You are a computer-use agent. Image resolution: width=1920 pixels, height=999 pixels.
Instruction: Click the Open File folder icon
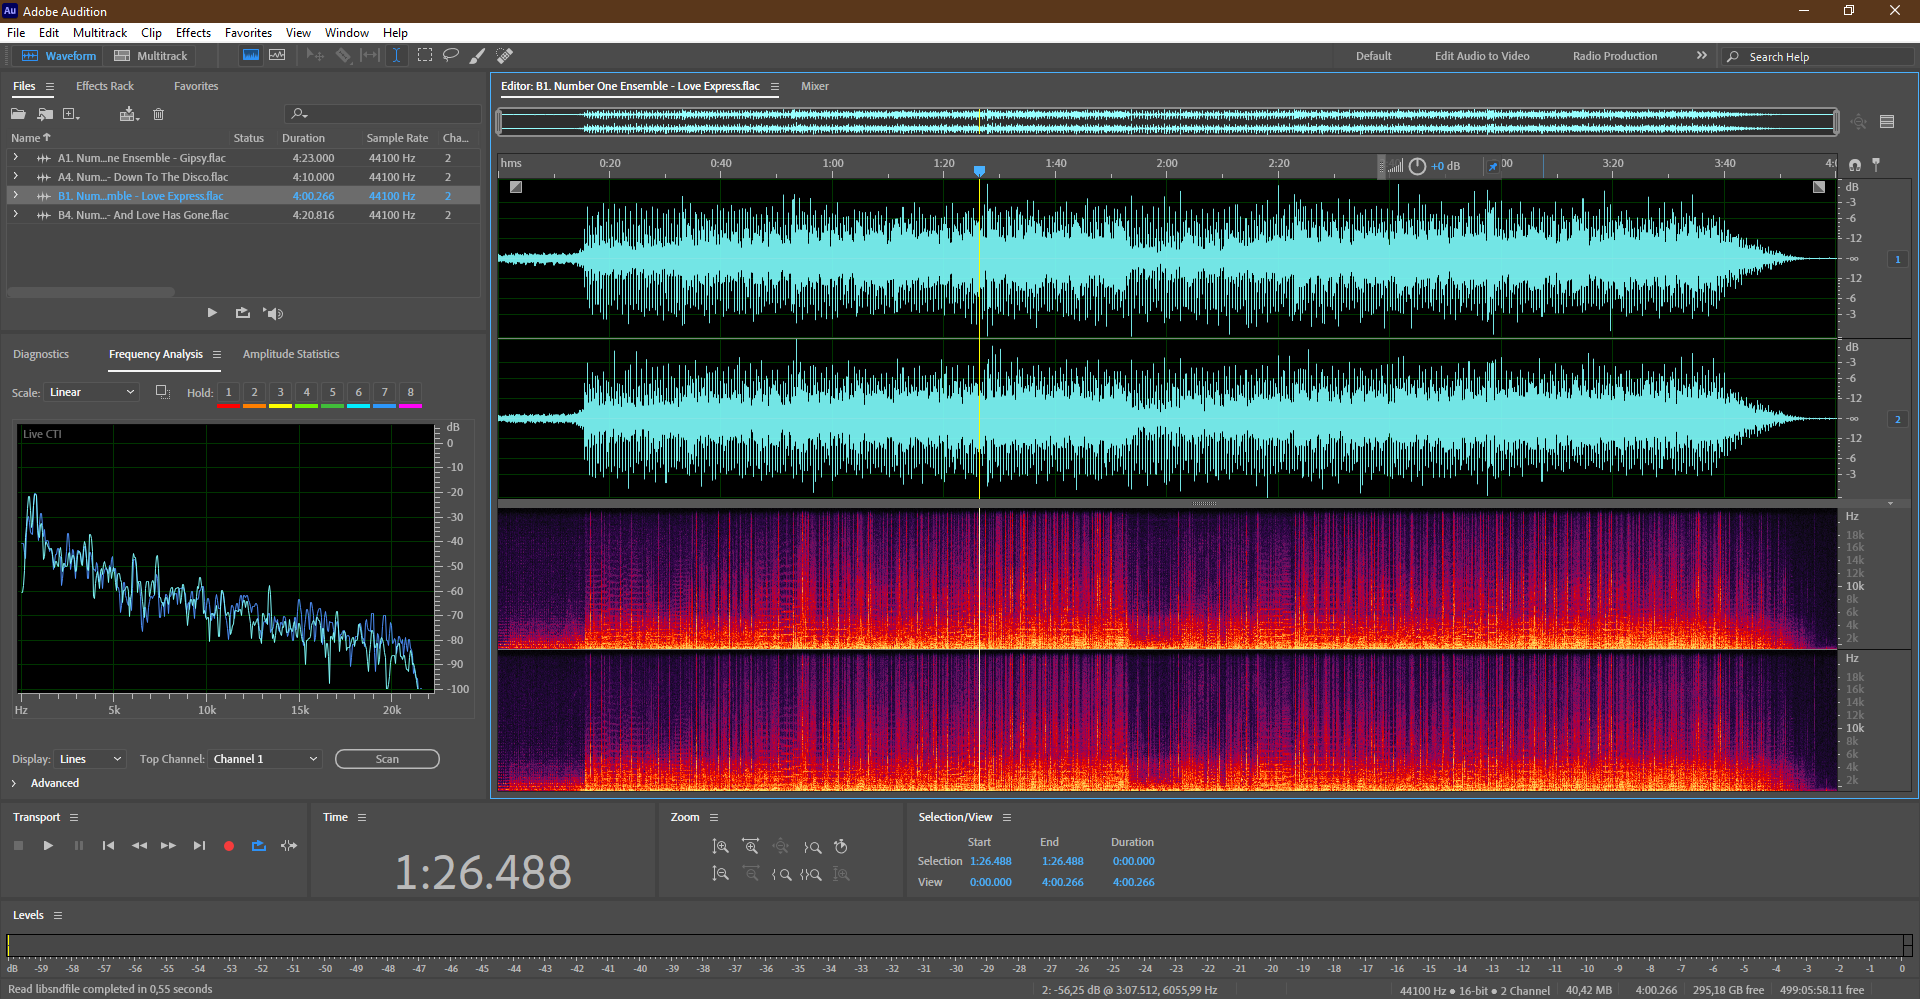click(x=19, y=114)
